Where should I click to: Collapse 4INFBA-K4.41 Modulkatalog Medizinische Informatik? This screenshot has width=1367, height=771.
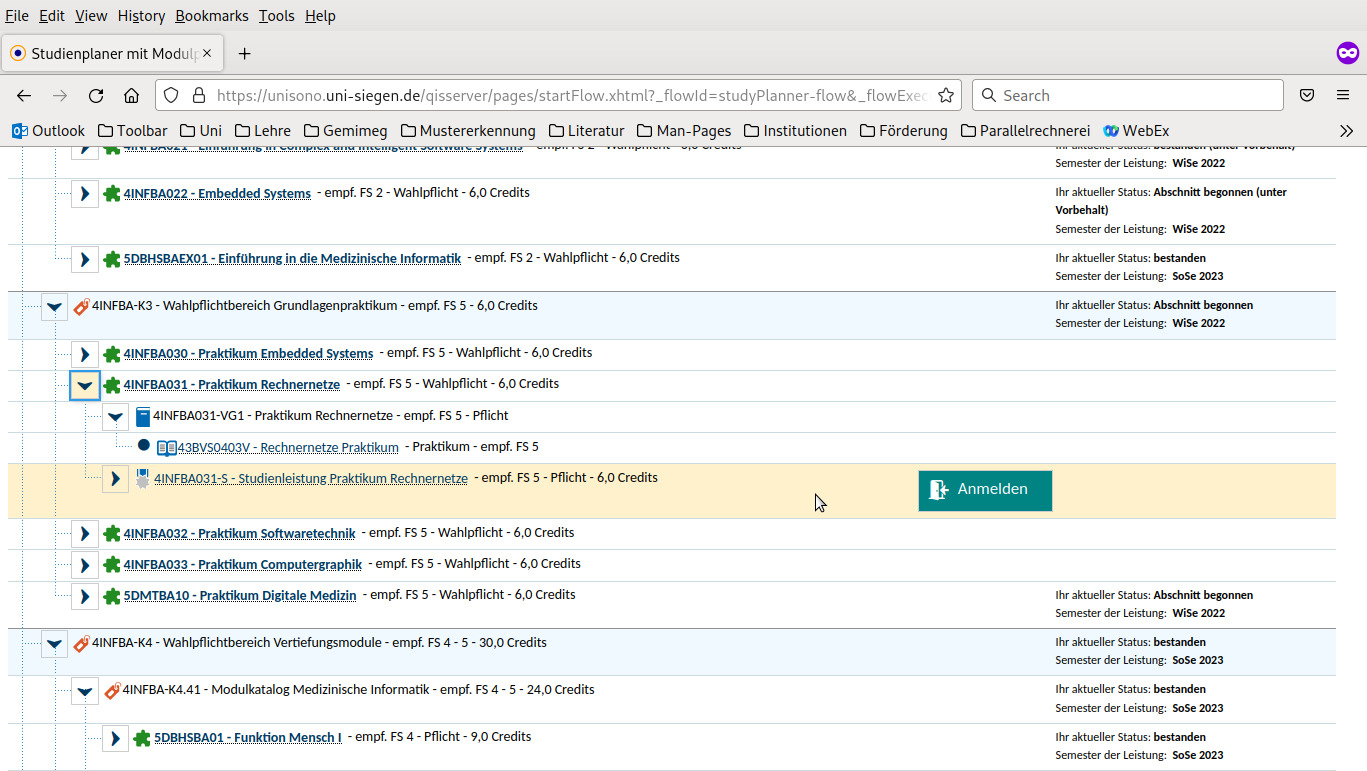pyautogui.click(x=85, y=691)
